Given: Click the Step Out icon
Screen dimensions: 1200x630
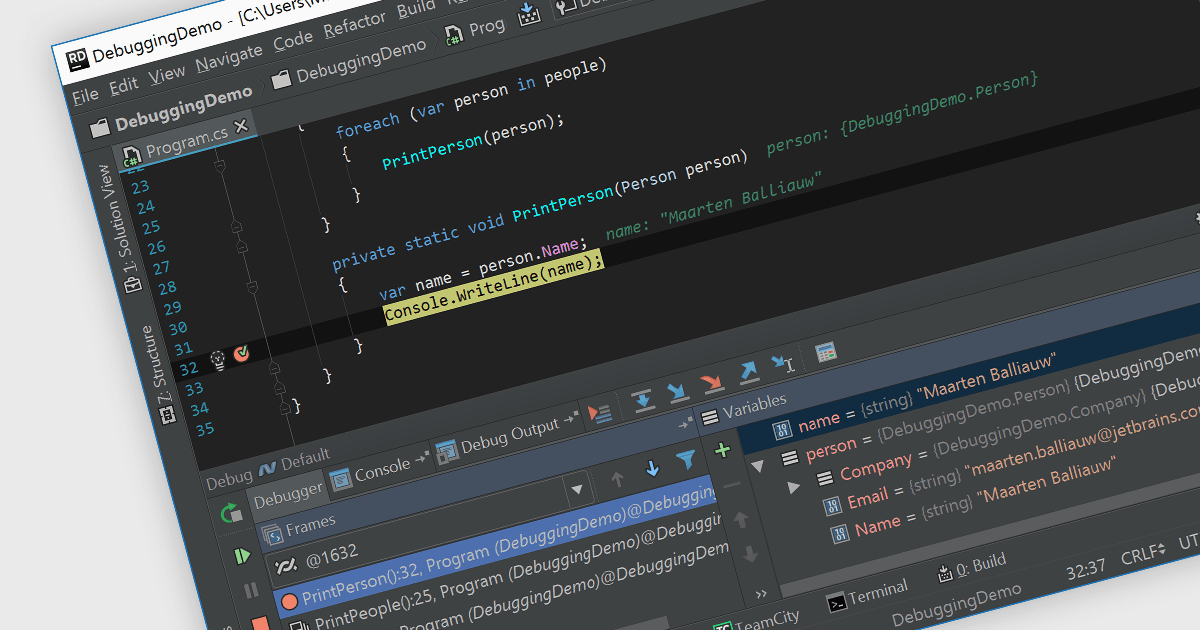Looking at the screenshot, I should click(748, 373).
